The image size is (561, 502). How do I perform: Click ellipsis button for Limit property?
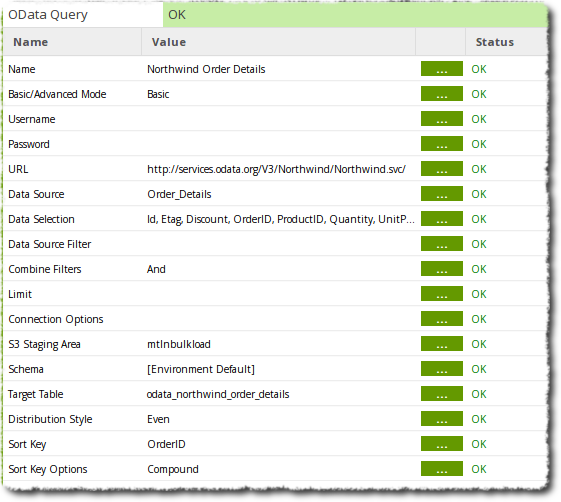(442, 294)
